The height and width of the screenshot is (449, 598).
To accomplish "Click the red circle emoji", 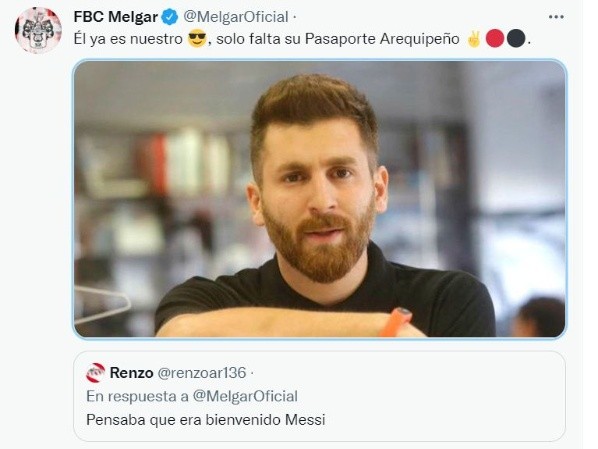I will (x=495, y=39).
